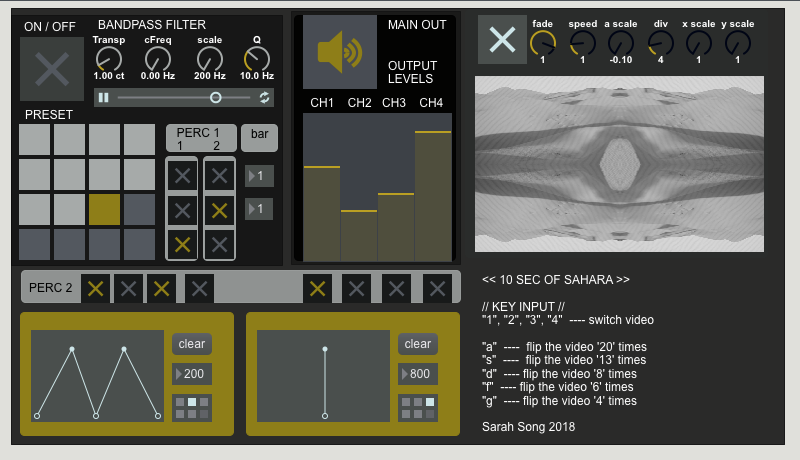Click the CH3 output level slider

click(x=396, y=188)
